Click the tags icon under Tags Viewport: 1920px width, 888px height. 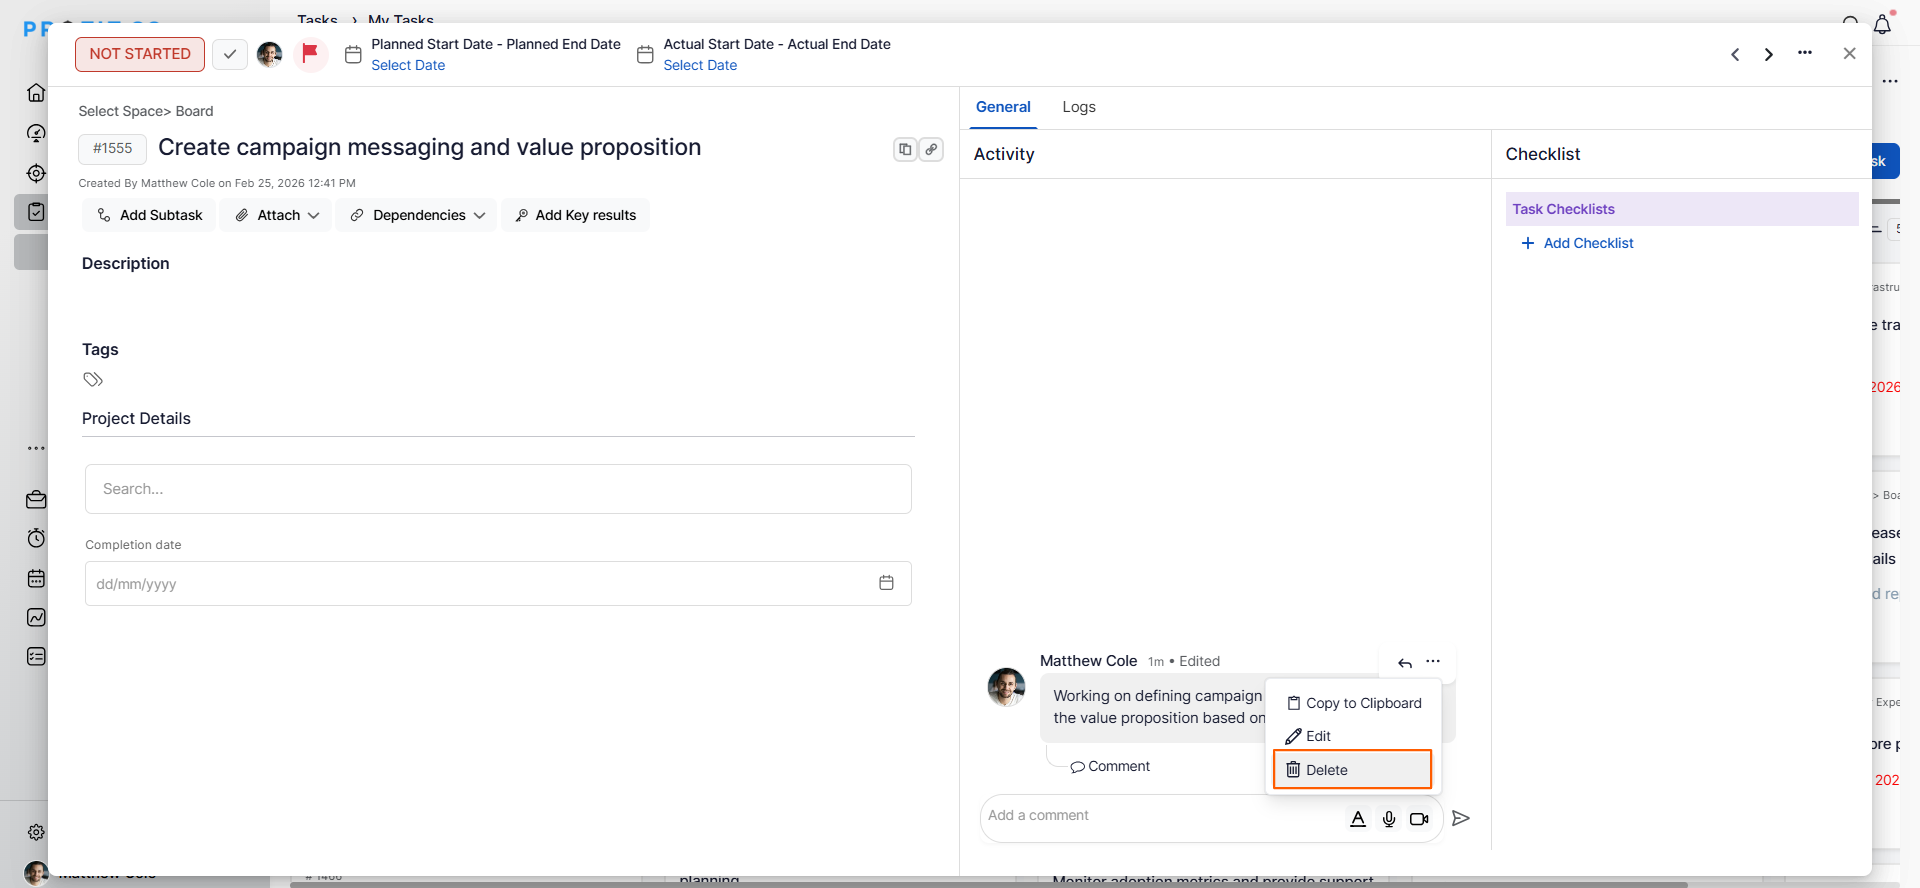pyautogui.click(x=93, y=380)
